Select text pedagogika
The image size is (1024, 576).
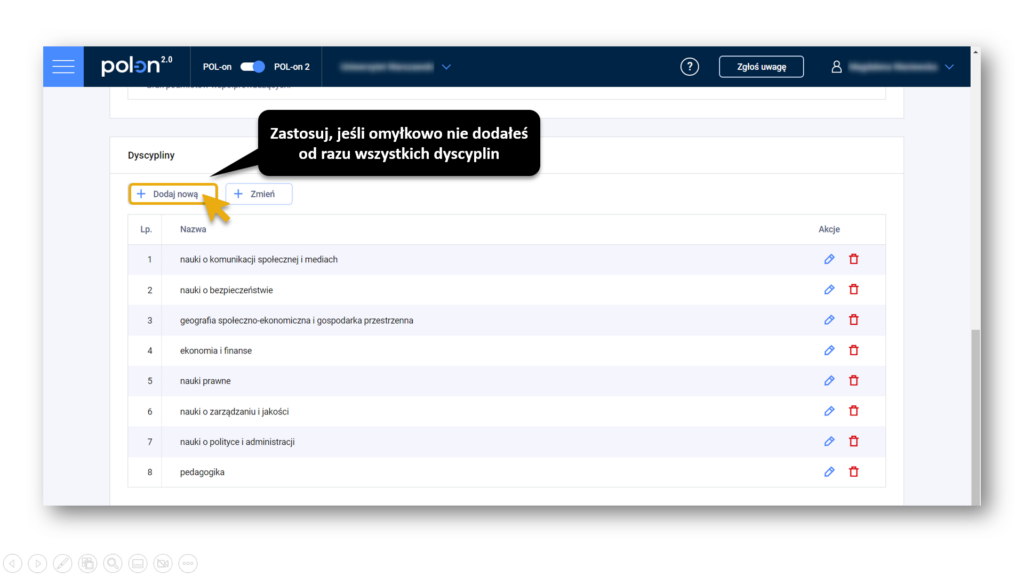[x=202, y=472]
